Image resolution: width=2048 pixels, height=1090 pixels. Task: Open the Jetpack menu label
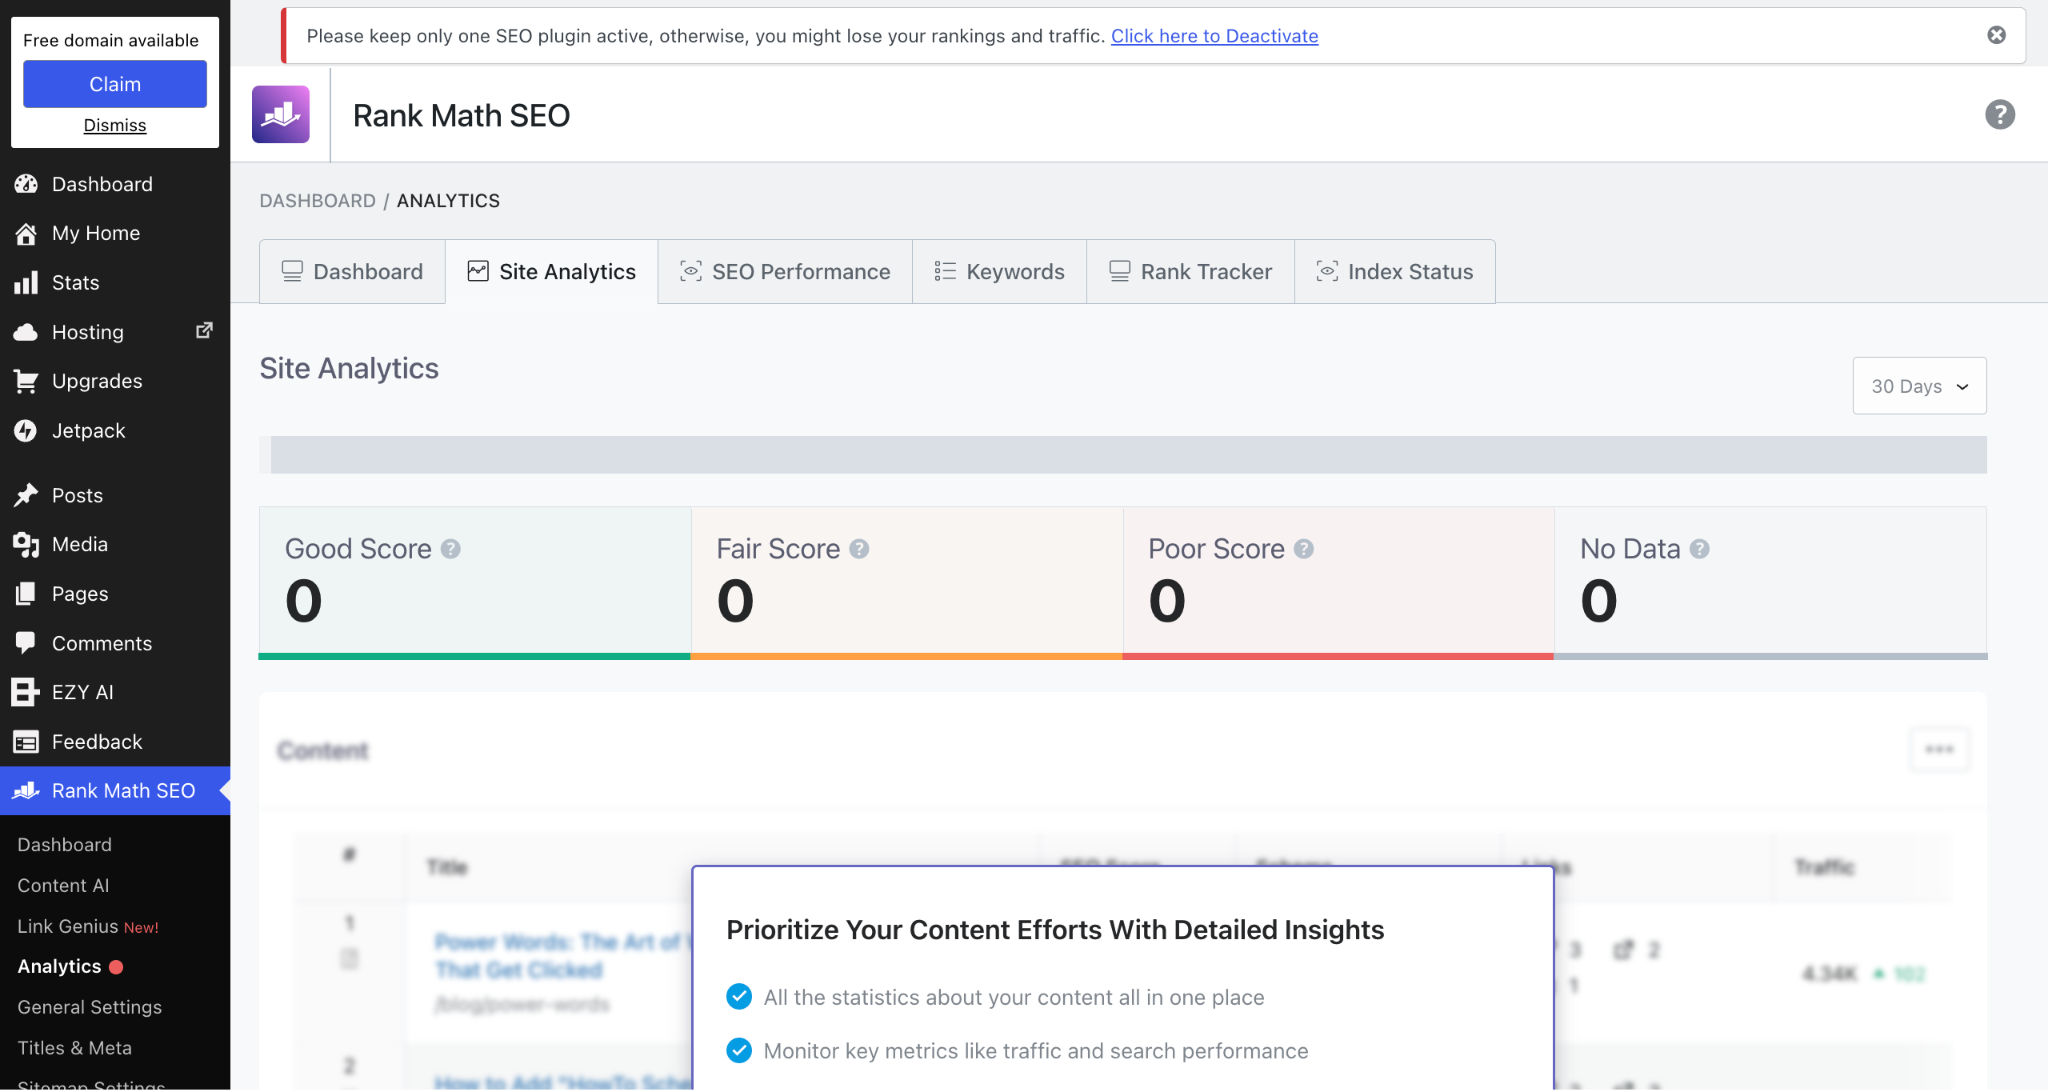(89, 431)
